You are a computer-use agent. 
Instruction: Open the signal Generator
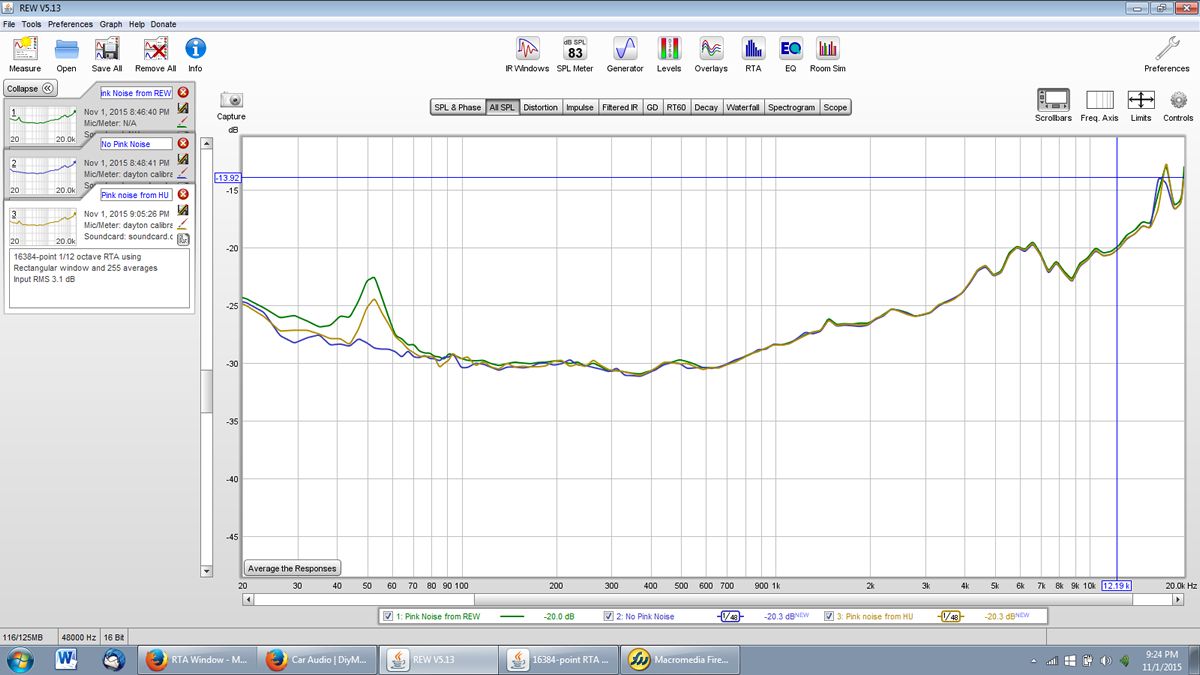(x=625, y=50)
